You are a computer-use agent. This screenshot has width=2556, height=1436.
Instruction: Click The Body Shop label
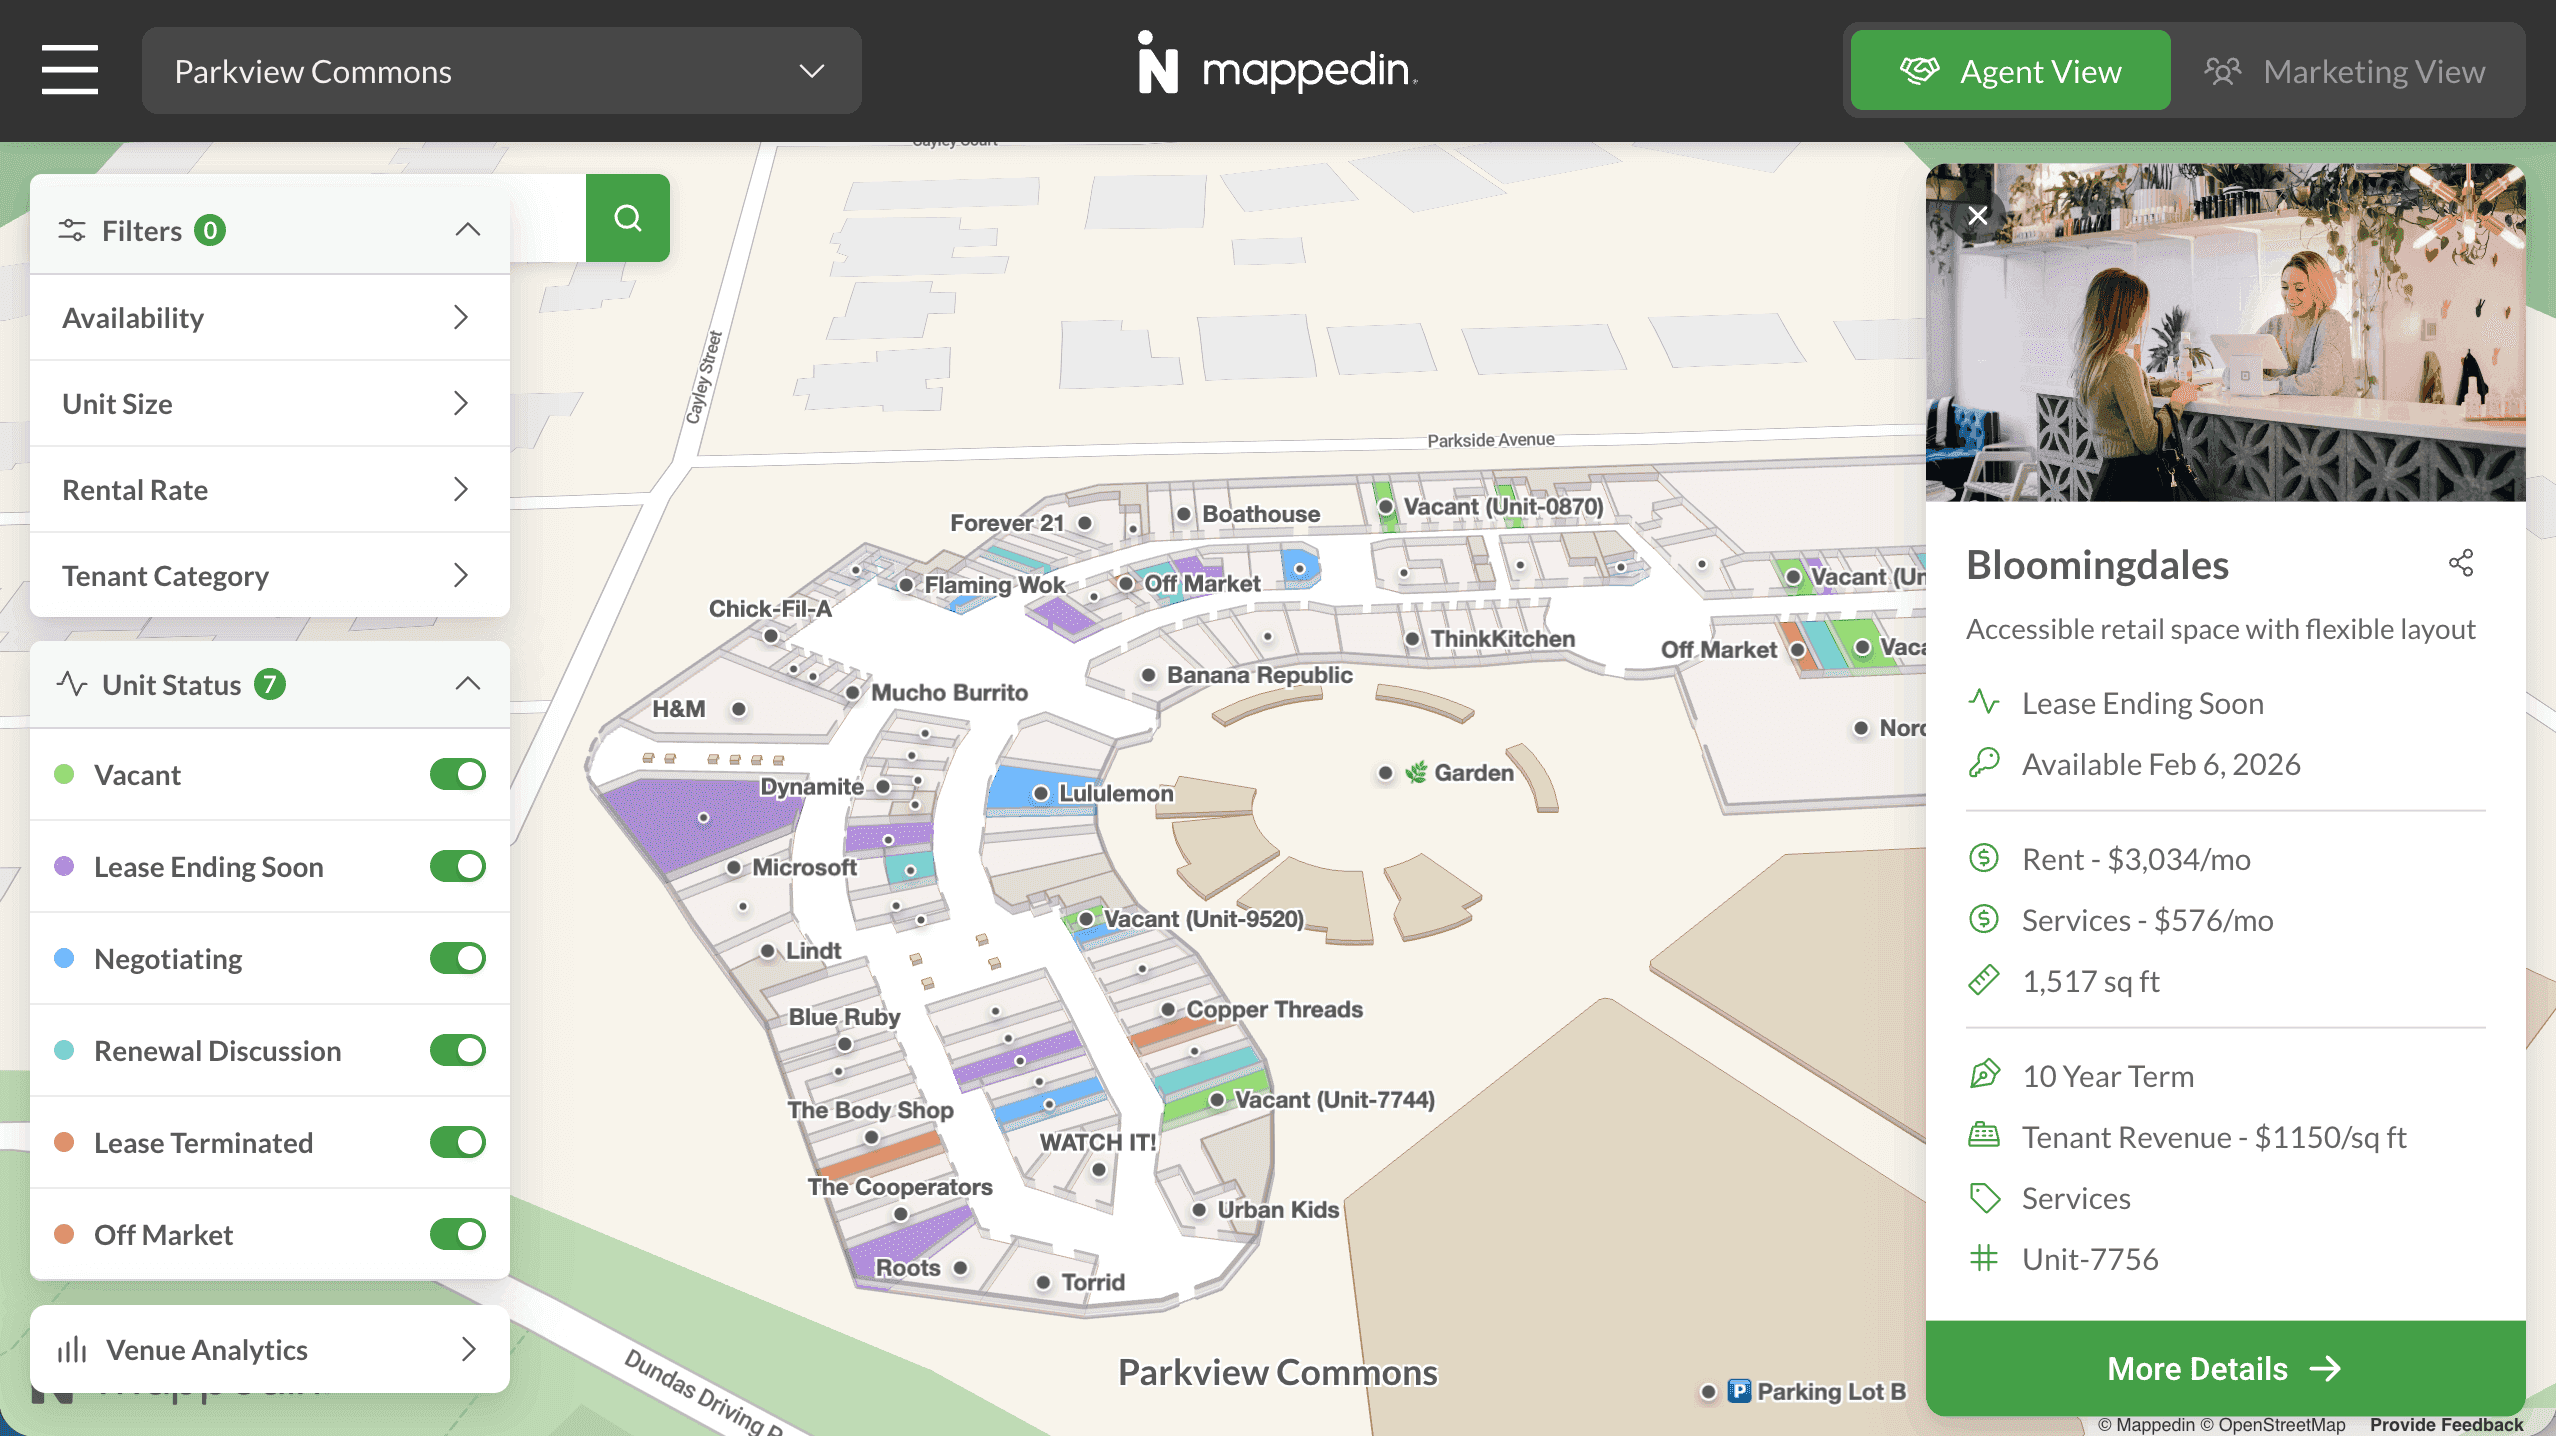coord(870,1110)
